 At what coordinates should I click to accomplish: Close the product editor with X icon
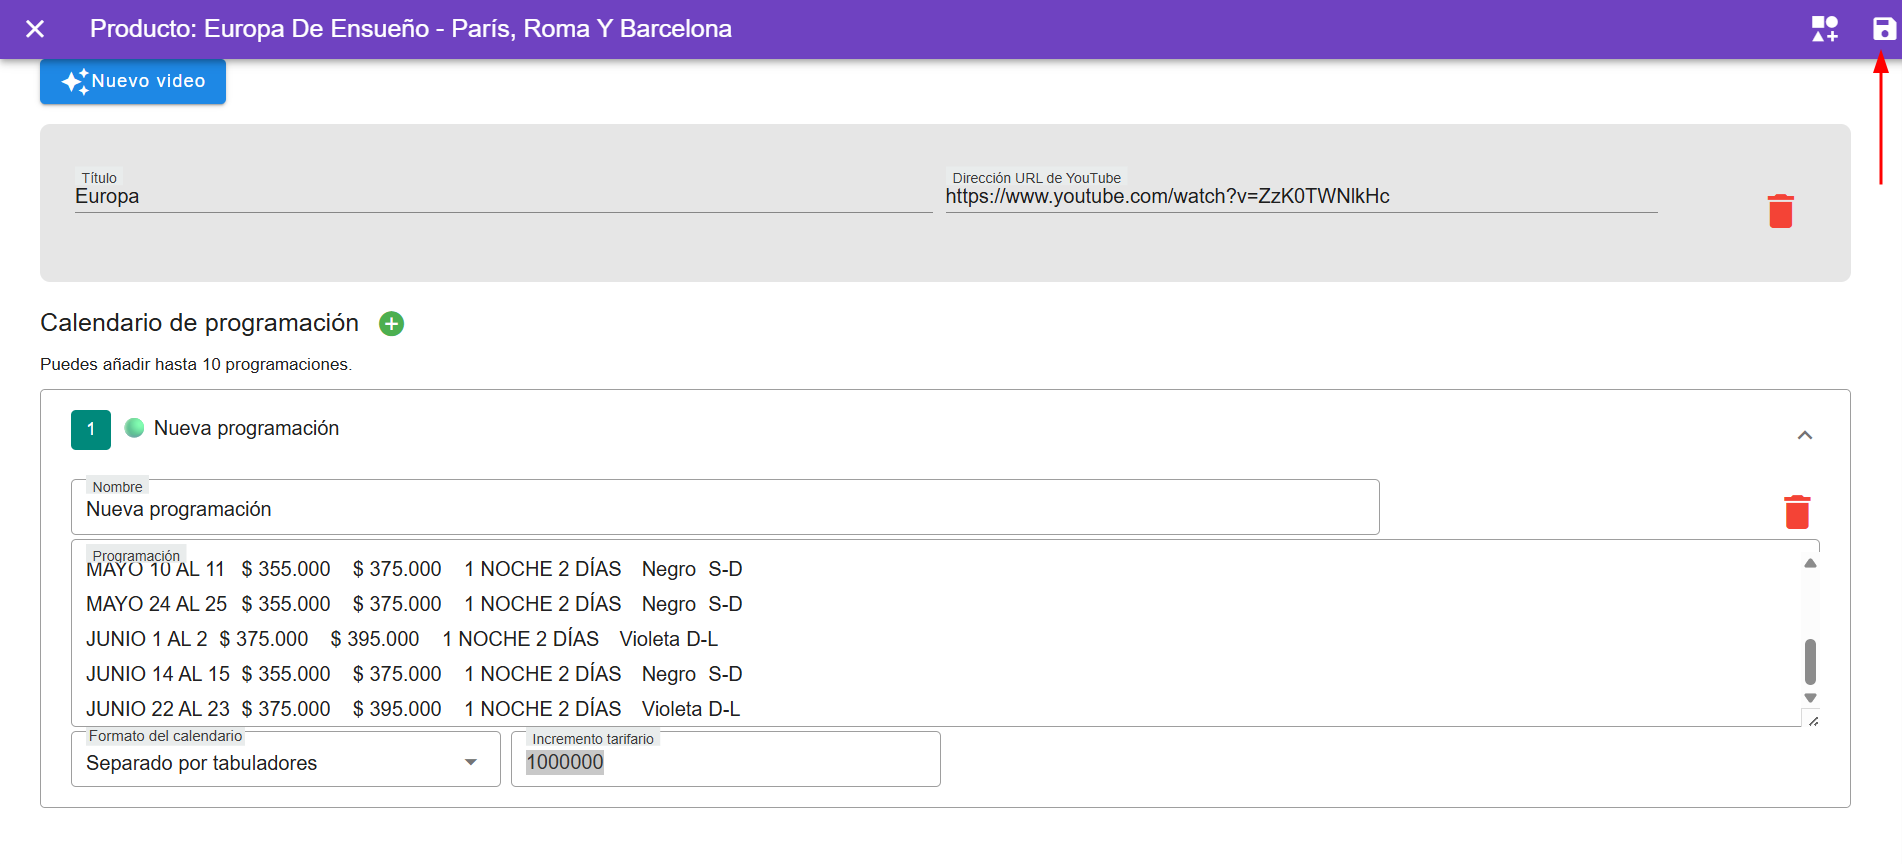tap(35, 29)
